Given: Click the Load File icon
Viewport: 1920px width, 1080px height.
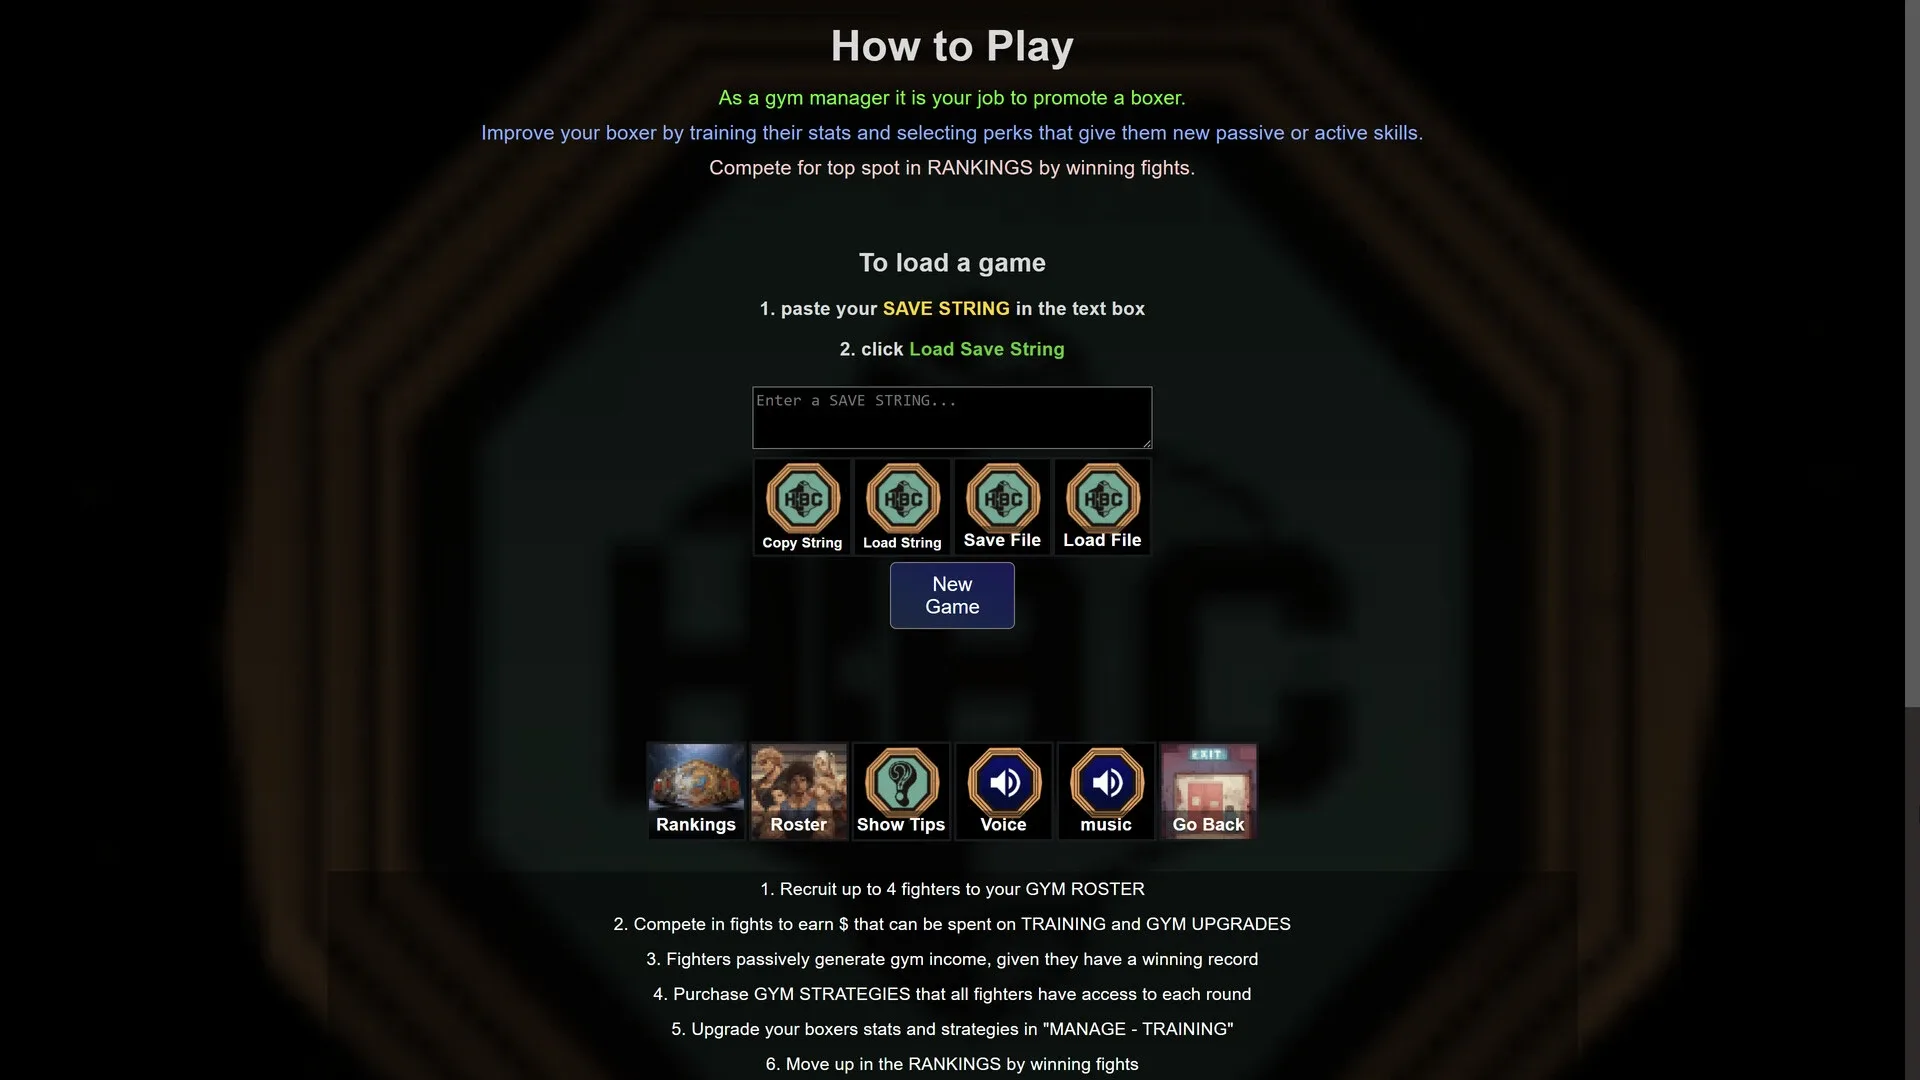Looking at the screenshot, I should [x=1102, y=507].
